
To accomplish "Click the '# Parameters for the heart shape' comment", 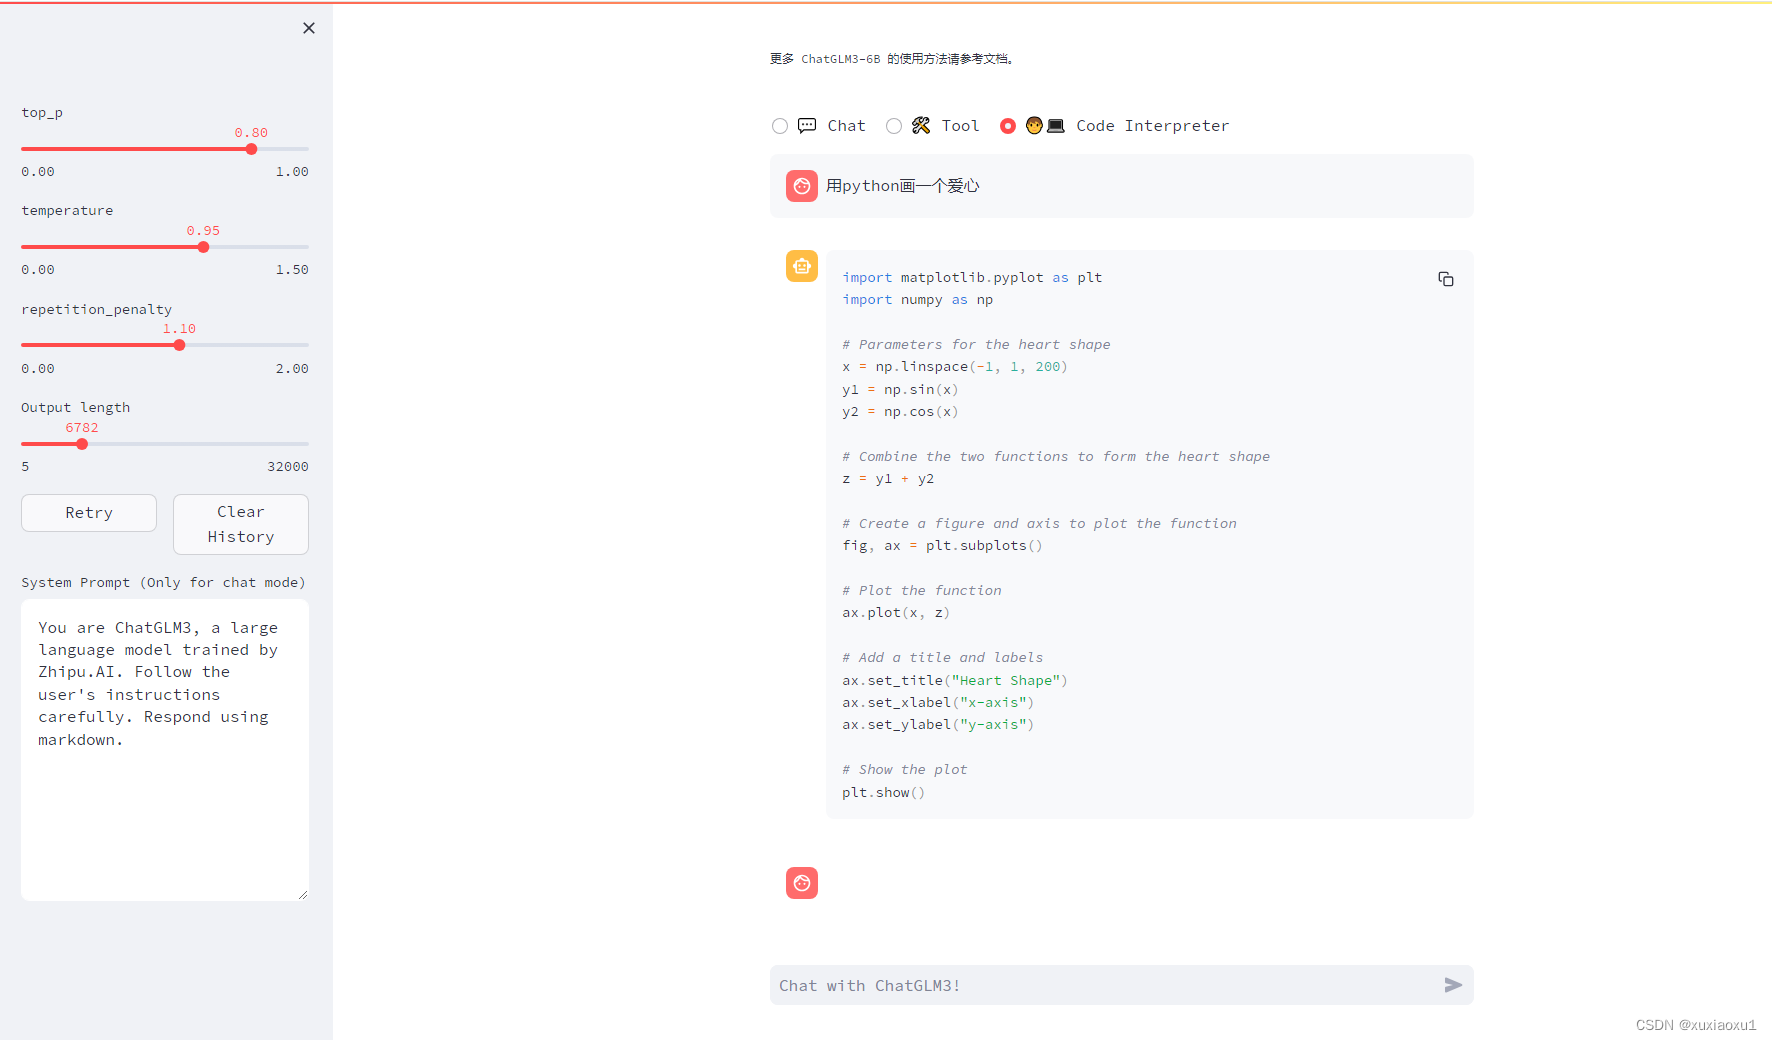I will [x=976, y=345].
